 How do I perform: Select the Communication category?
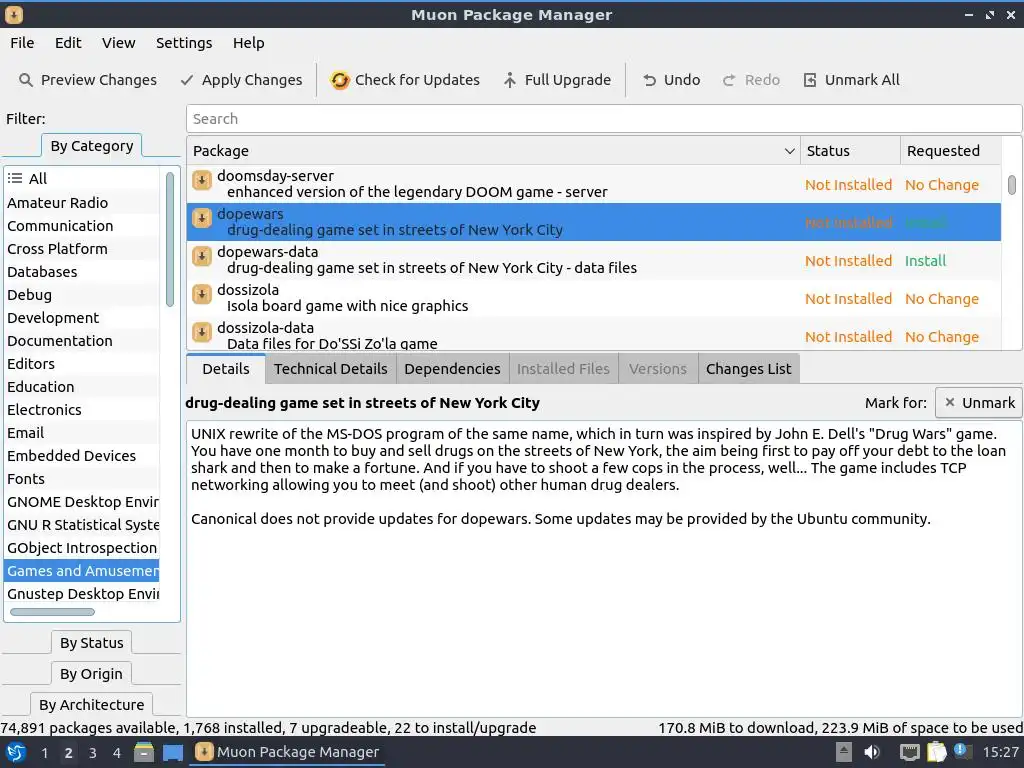coord(82,226)
